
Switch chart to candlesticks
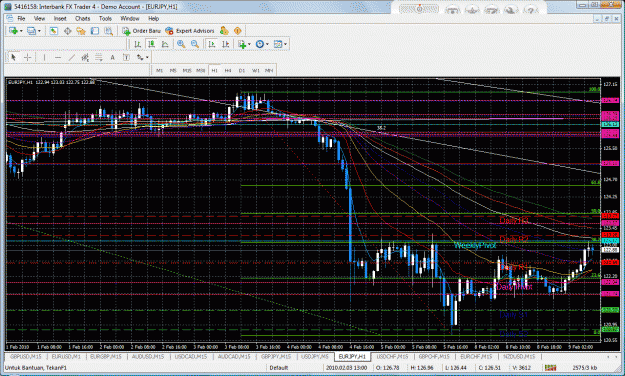(151, 44)
